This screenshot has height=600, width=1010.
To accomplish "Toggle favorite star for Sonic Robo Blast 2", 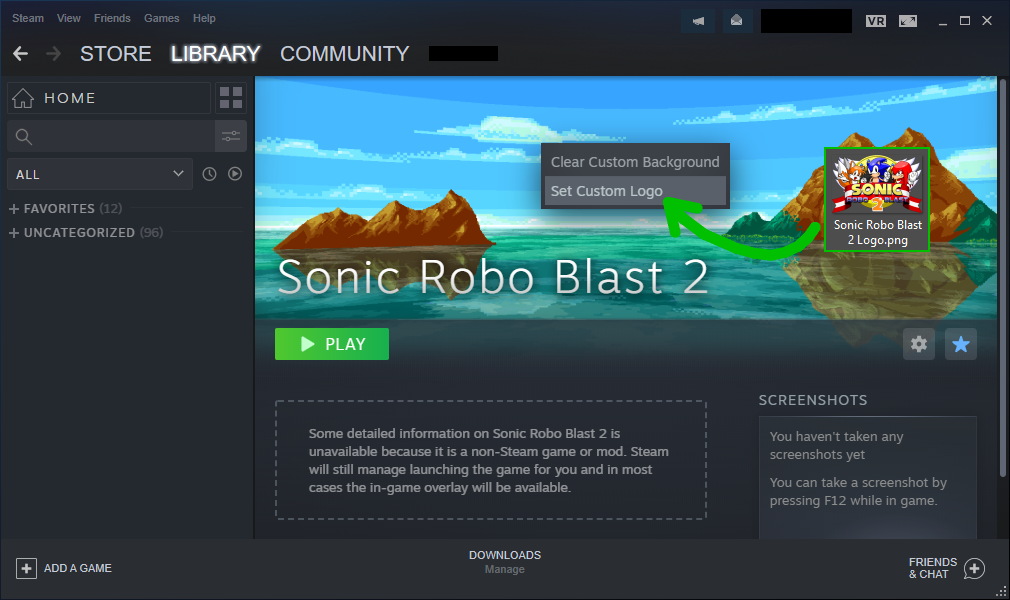I will click(961, 344).
